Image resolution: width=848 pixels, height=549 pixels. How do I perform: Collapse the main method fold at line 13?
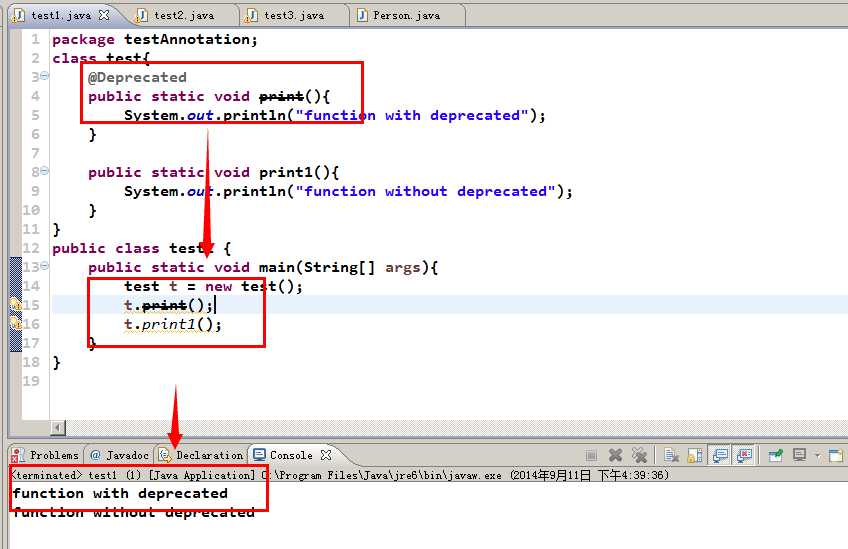click(45, 266)
